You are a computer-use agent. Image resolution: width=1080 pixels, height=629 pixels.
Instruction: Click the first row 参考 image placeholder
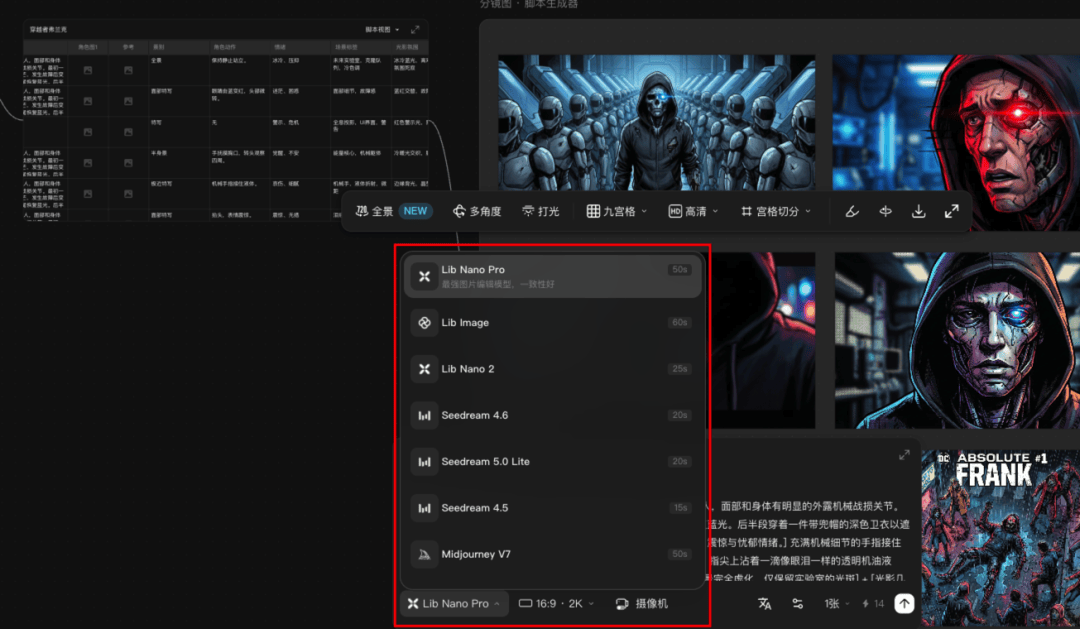128,70
